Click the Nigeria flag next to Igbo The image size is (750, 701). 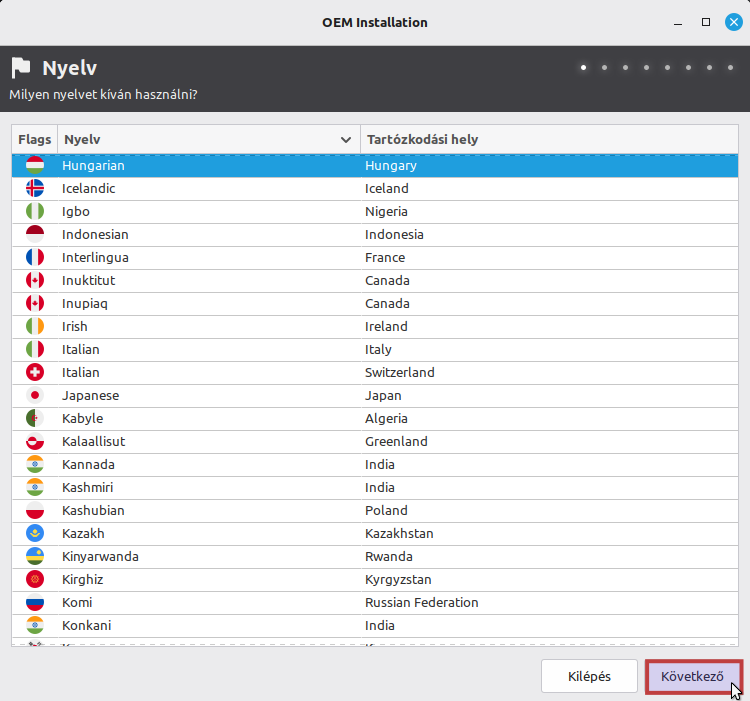34,211
